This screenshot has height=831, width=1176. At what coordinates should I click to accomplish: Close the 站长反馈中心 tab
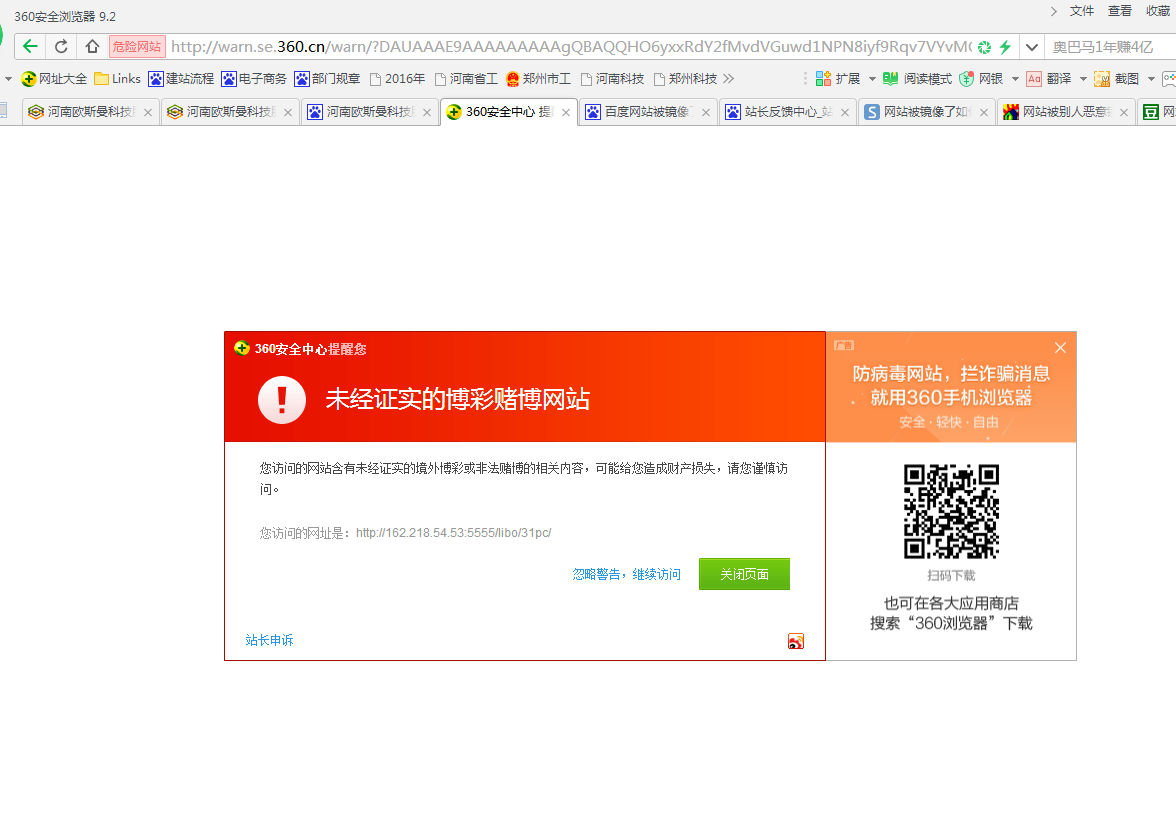click(x=845, y=112)
